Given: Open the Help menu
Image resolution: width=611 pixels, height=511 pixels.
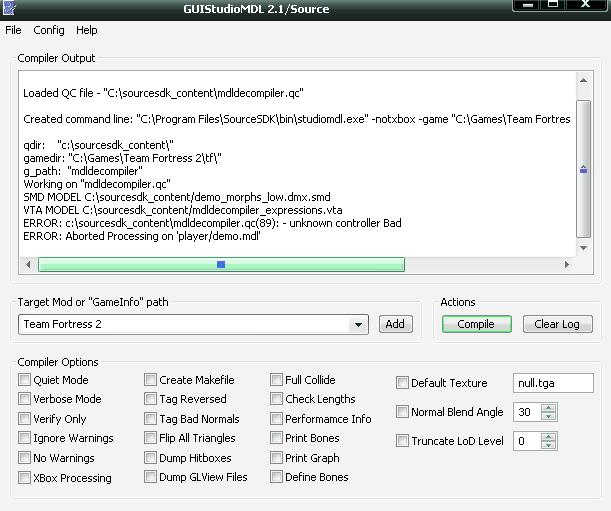Looking at the screenshot, I should 87,31.
